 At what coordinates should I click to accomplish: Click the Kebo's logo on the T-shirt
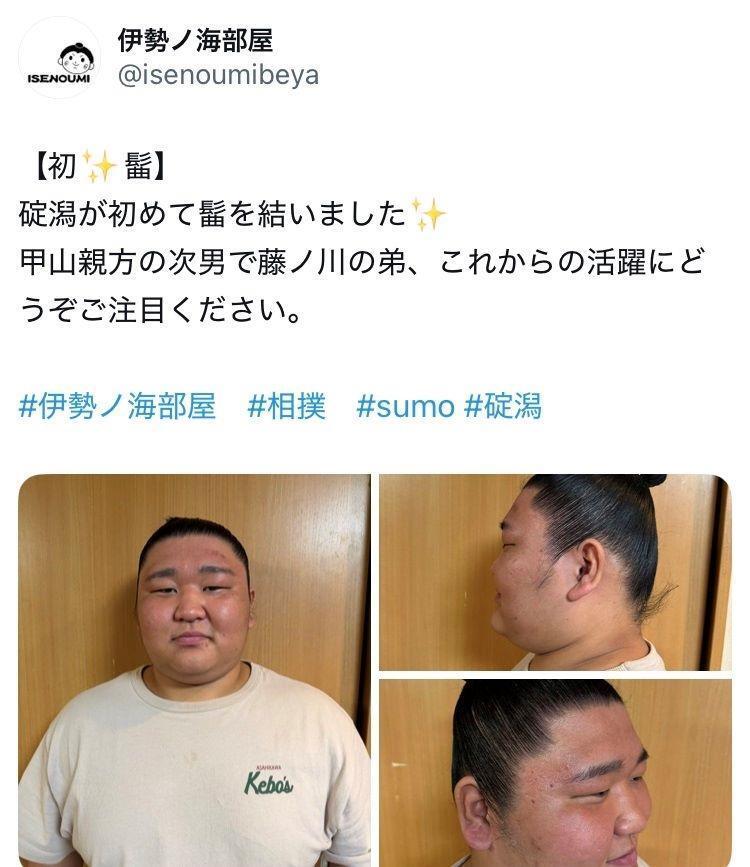pyautogui.click(x=269, y=781)
